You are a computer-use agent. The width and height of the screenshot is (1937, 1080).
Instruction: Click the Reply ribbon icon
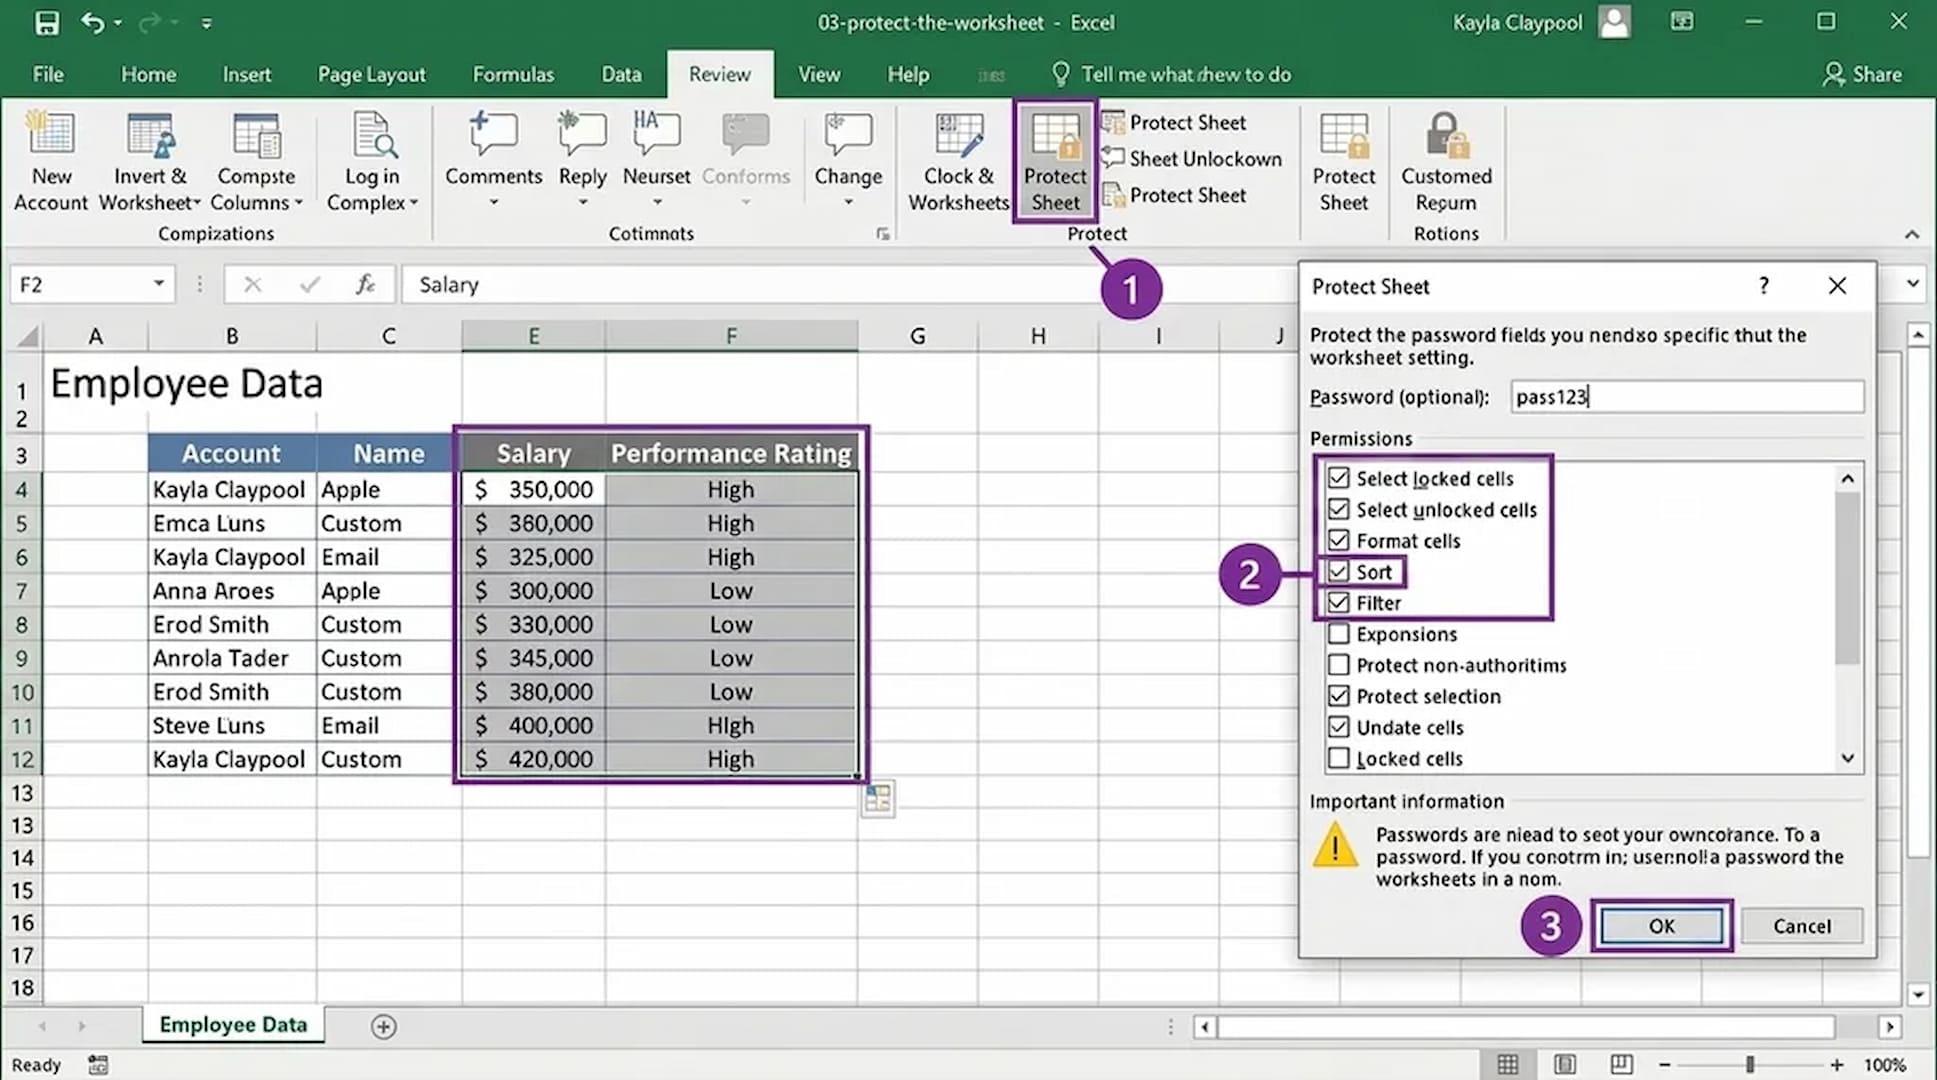click(x=582, y=134)
